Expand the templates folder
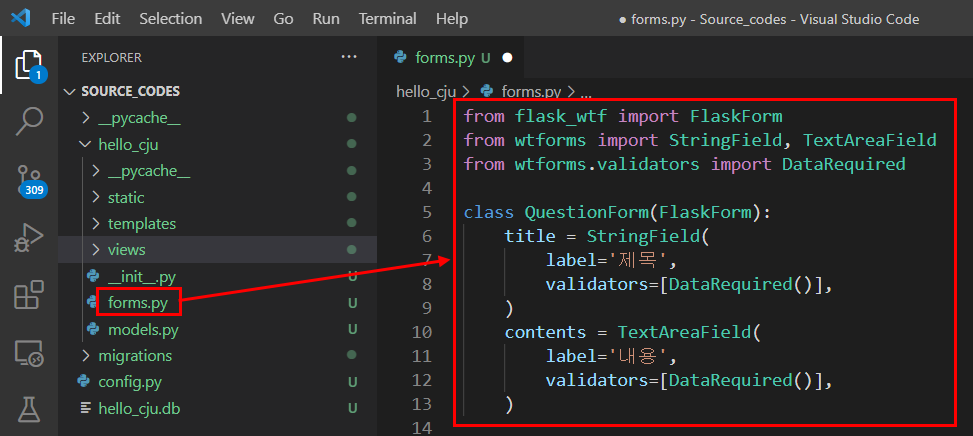 click(95, 223)
